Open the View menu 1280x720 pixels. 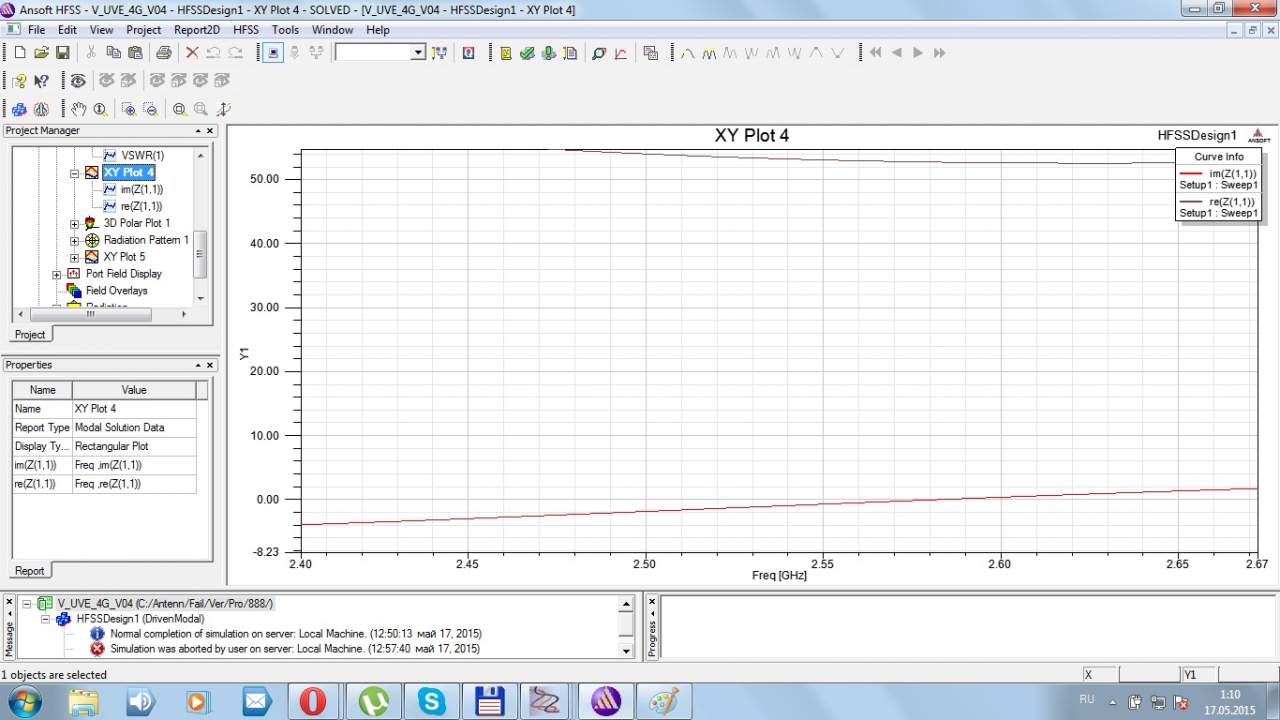point(101,30)
